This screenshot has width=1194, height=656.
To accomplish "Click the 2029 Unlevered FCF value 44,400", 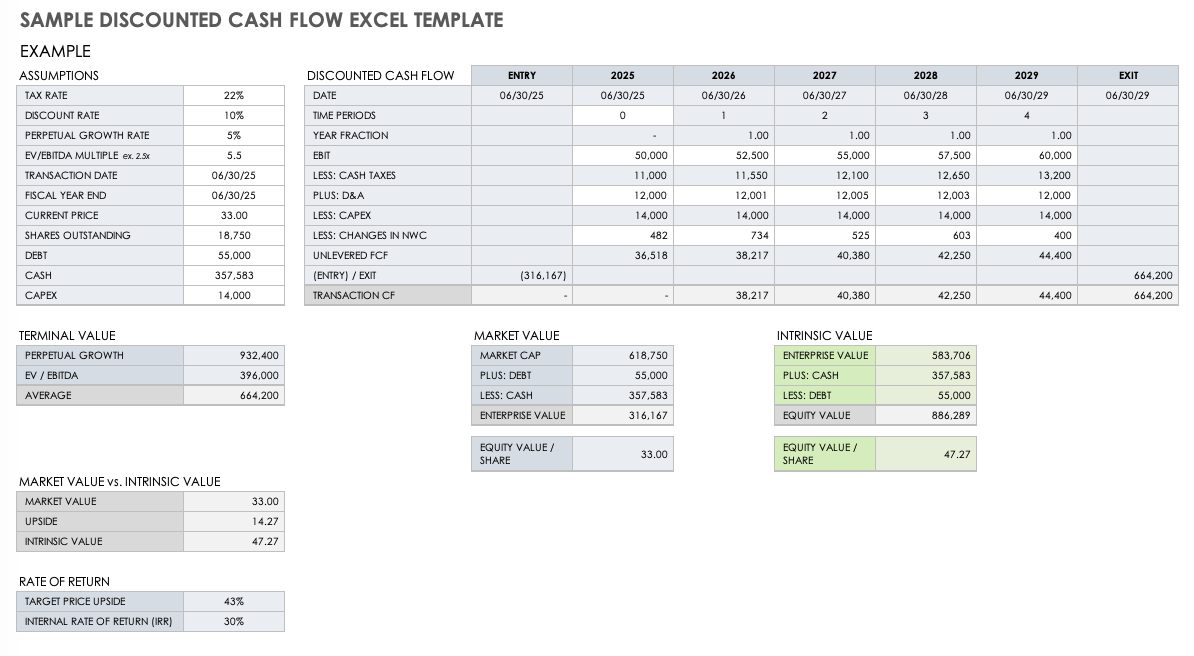I will coord(1027,255).
